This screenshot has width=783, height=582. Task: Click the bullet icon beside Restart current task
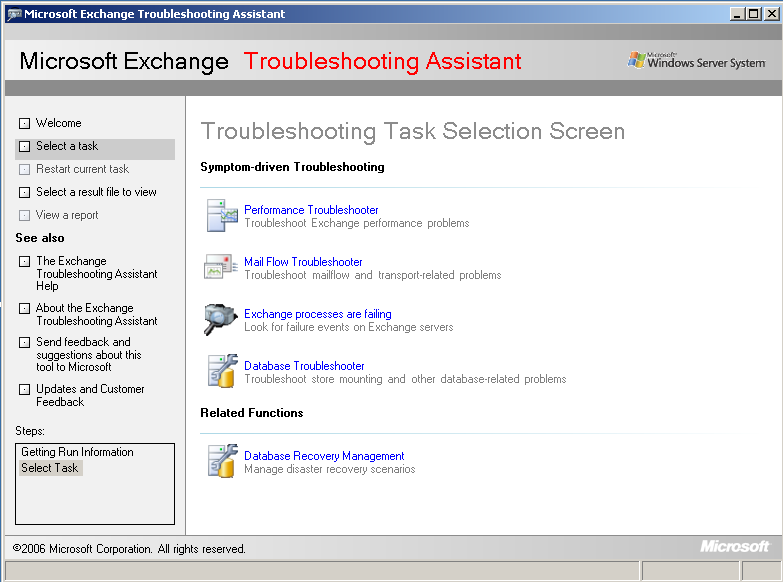click(24, 169)
